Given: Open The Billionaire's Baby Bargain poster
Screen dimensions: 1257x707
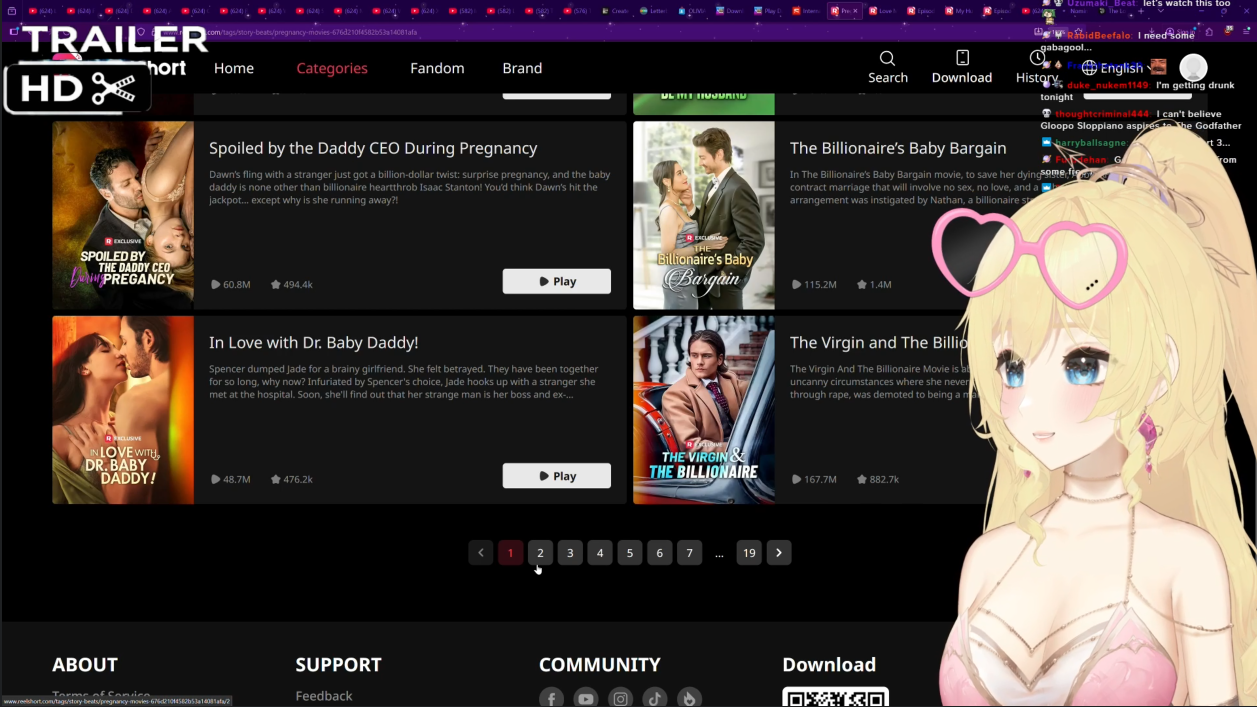Looking at the screenshot, I should click(704, 215).
